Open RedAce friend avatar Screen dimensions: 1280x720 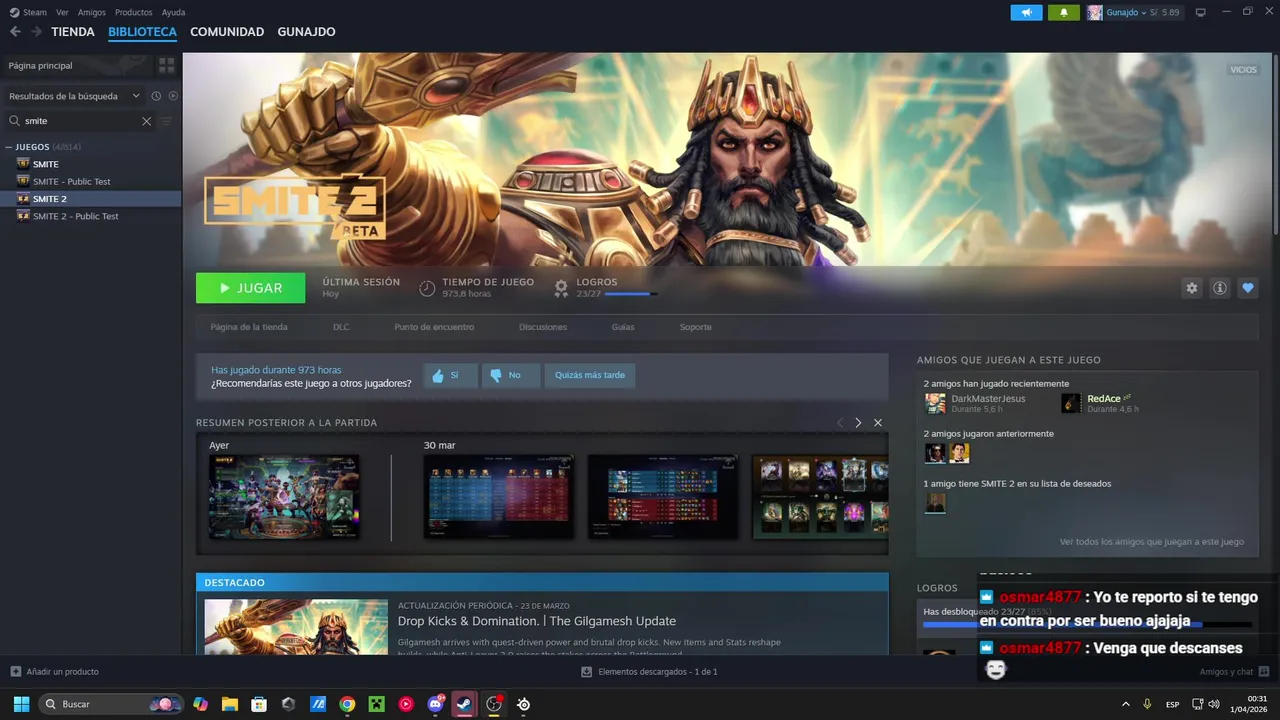(x=1071, y=403)
